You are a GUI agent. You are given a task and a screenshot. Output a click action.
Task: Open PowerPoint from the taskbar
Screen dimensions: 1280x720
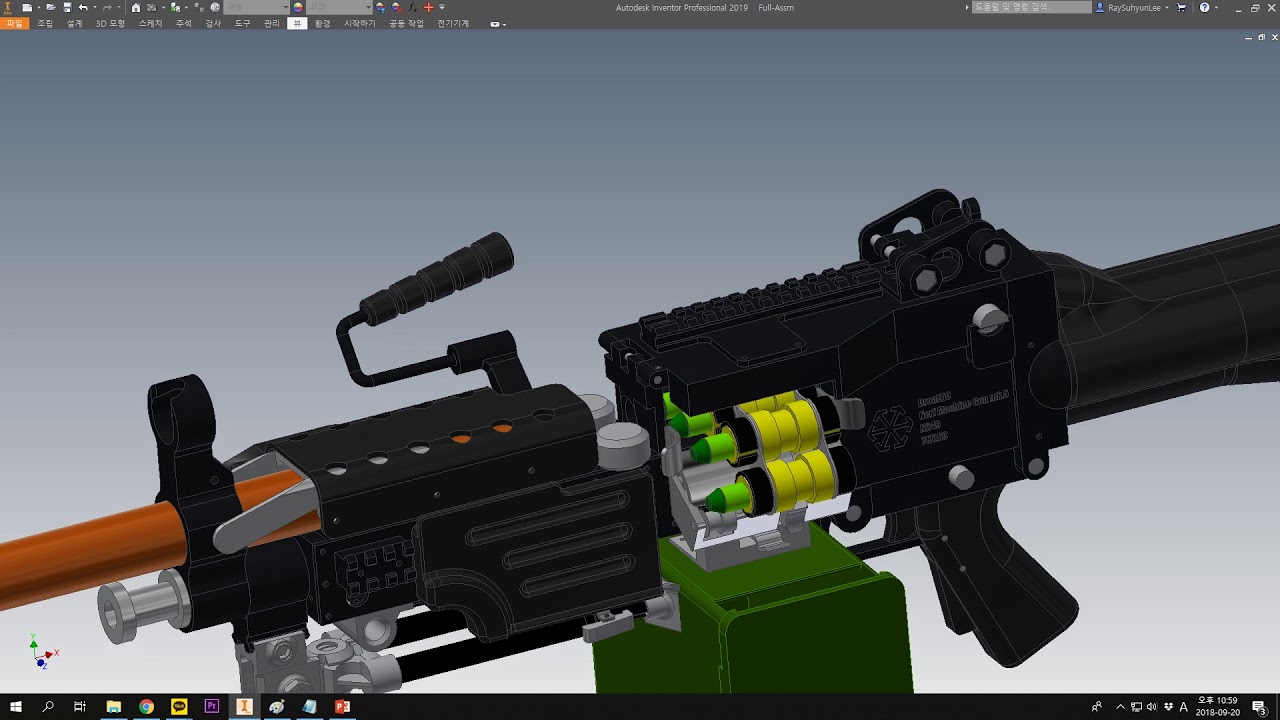click(x=342, y=707)
